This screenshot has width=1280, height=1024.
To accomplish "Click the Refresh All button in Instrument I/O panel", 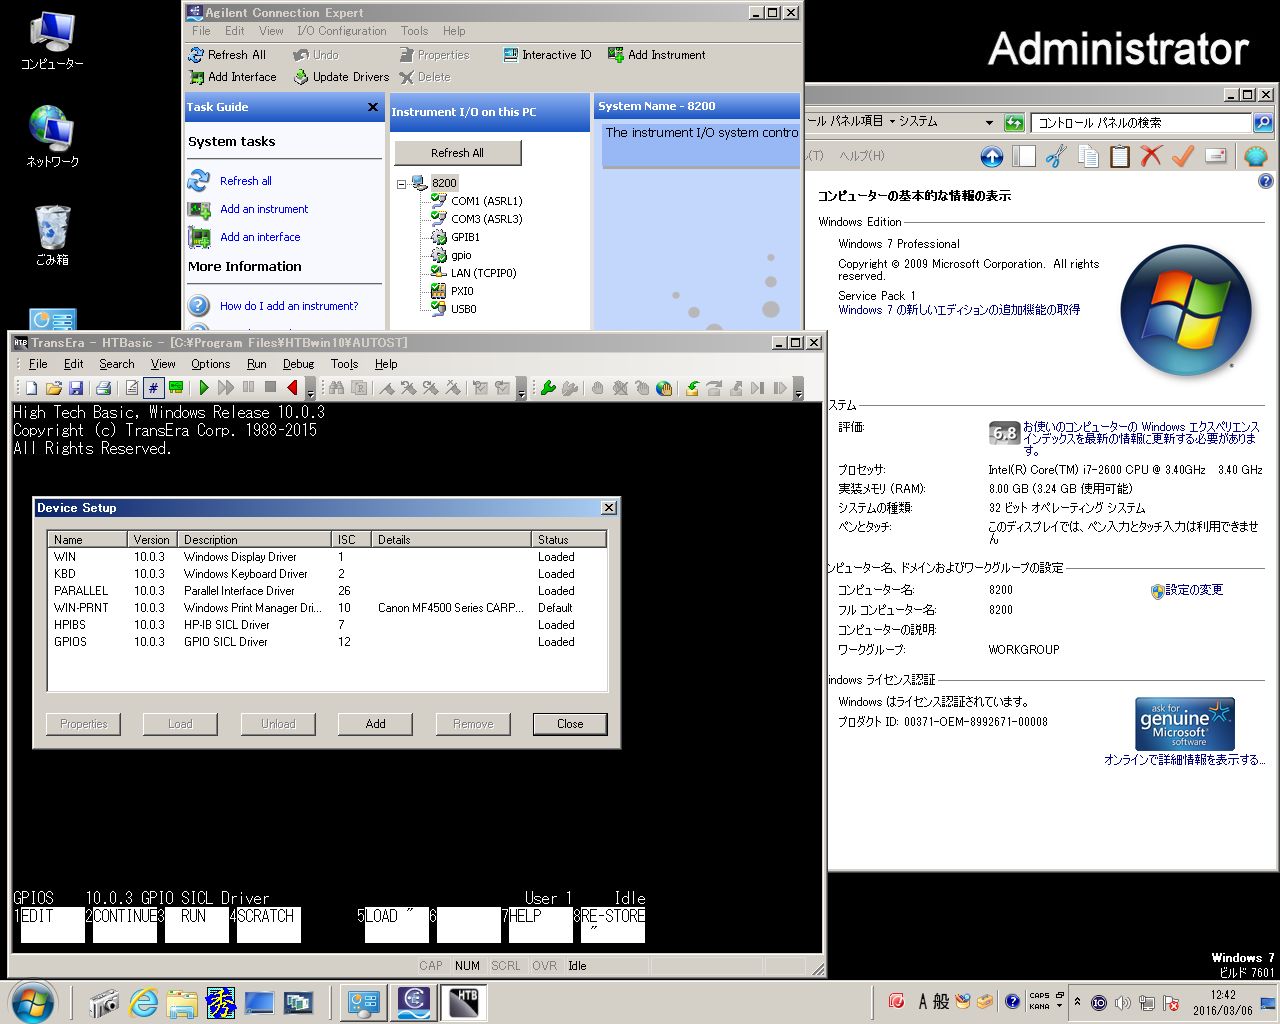I will coord(457,153).
